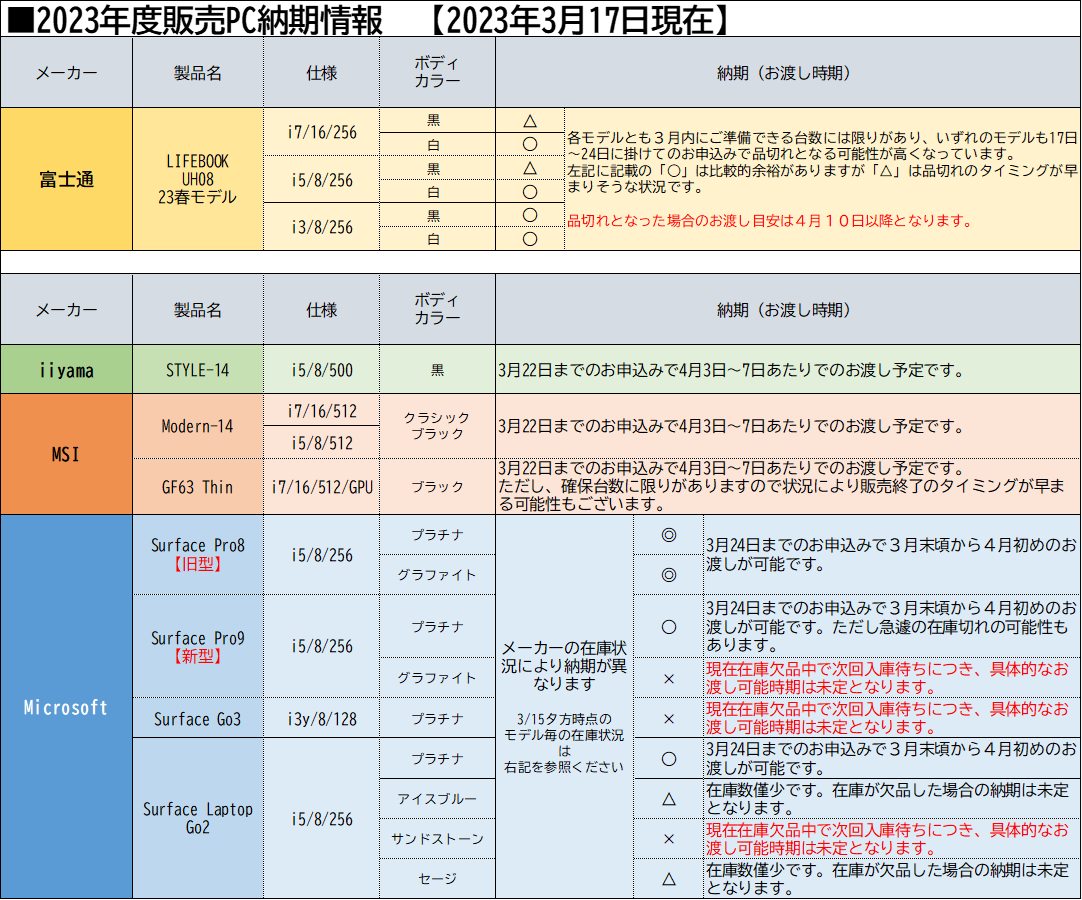Select the Surface Laptop Go2 product cell
Viewport: 1082px width, 900px height.
point(197,818)
